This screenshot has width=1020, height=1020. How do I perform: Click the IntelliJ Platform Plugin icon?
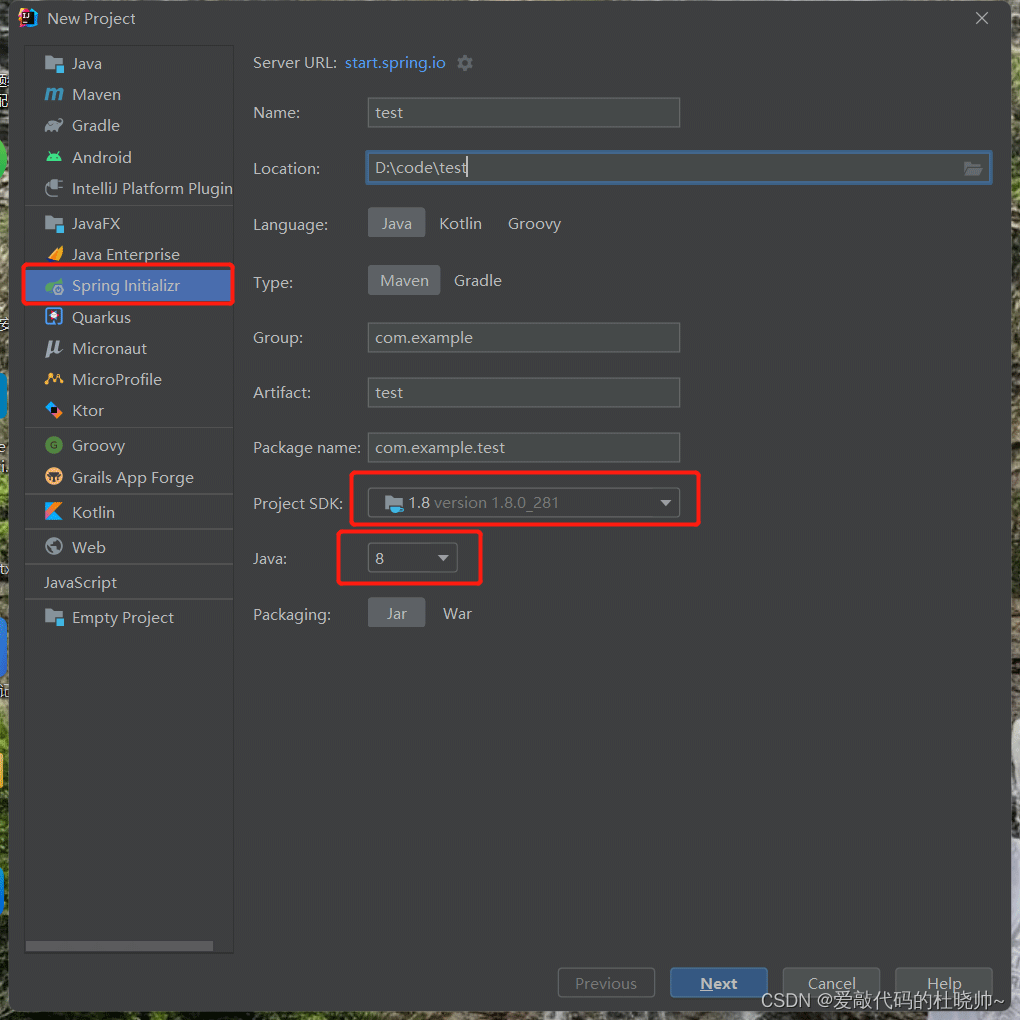coord(54,188)
